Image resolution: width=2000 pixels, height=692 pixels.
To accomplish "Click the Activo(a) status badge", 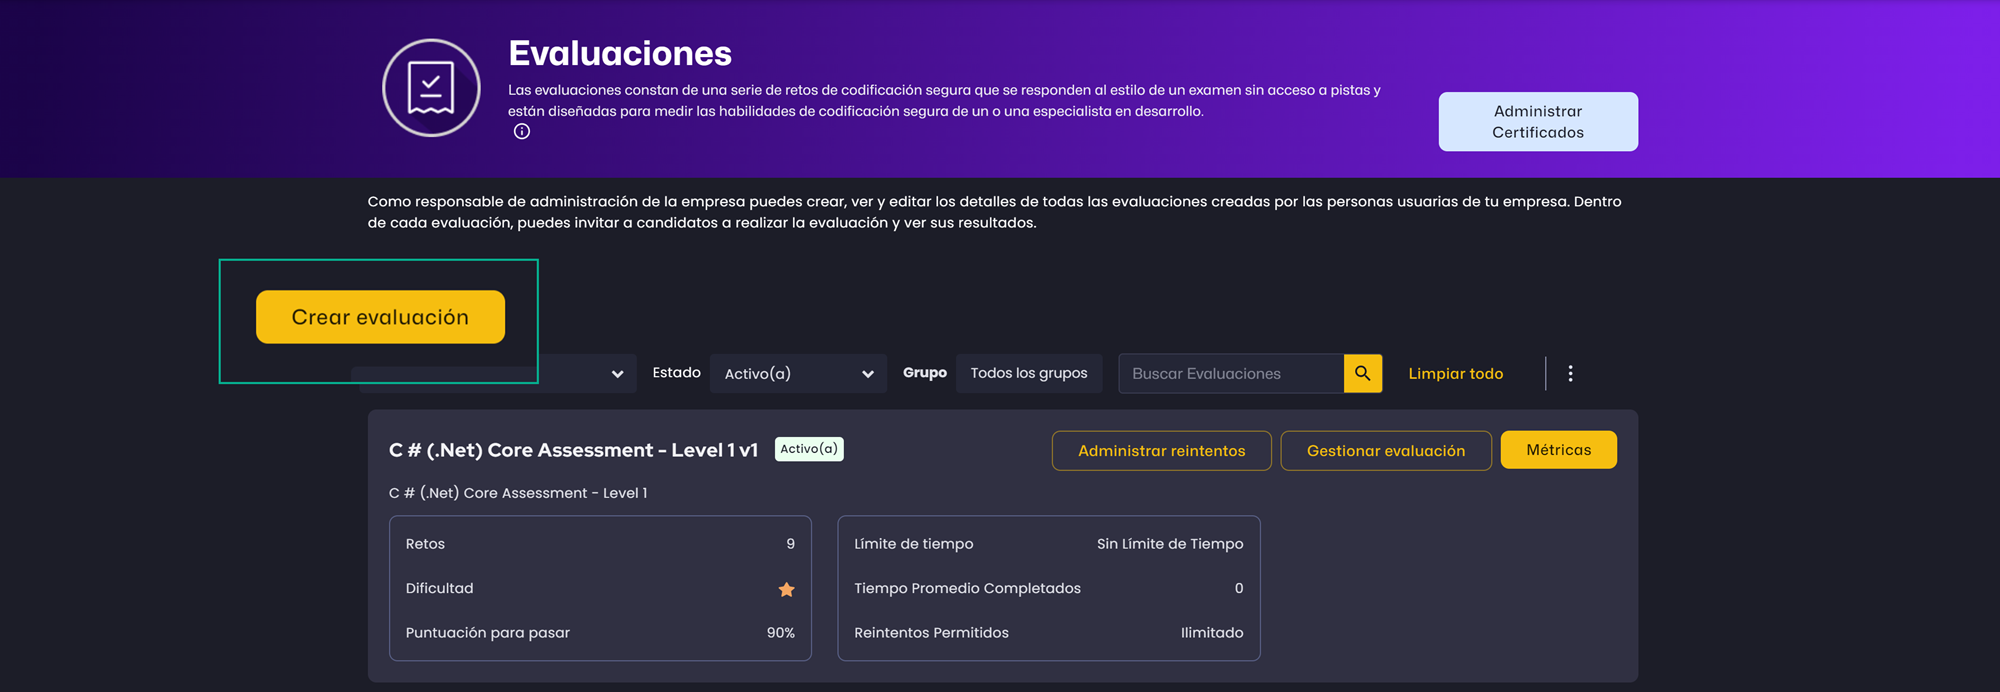I will point(809,449).
